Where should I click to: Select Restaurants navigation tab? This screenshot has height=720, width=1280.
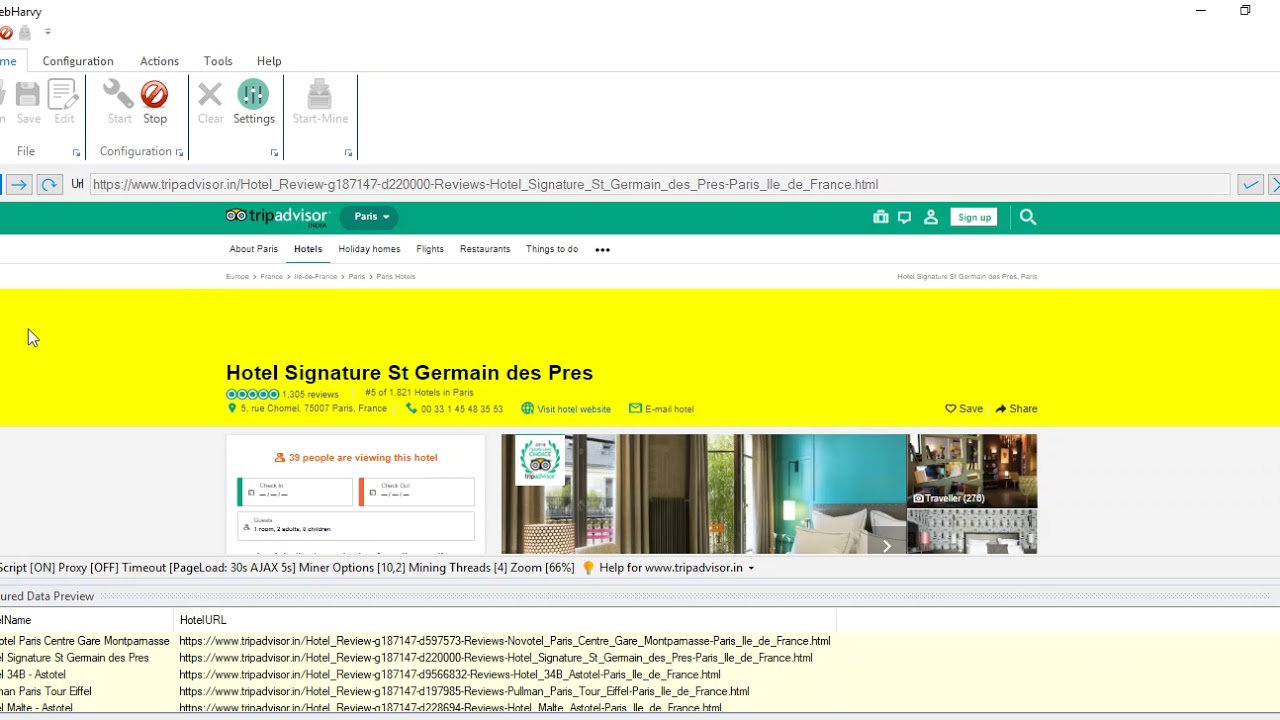[x=485, y=249]
